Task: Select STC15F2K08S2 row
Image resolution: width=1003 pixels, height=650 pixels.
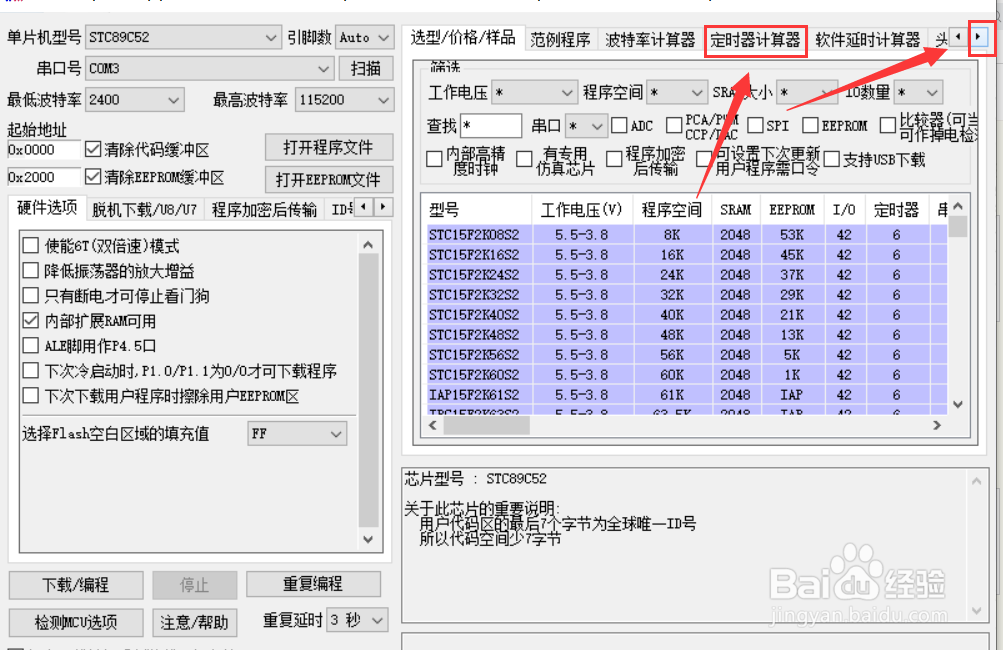Action: (686, 235)
